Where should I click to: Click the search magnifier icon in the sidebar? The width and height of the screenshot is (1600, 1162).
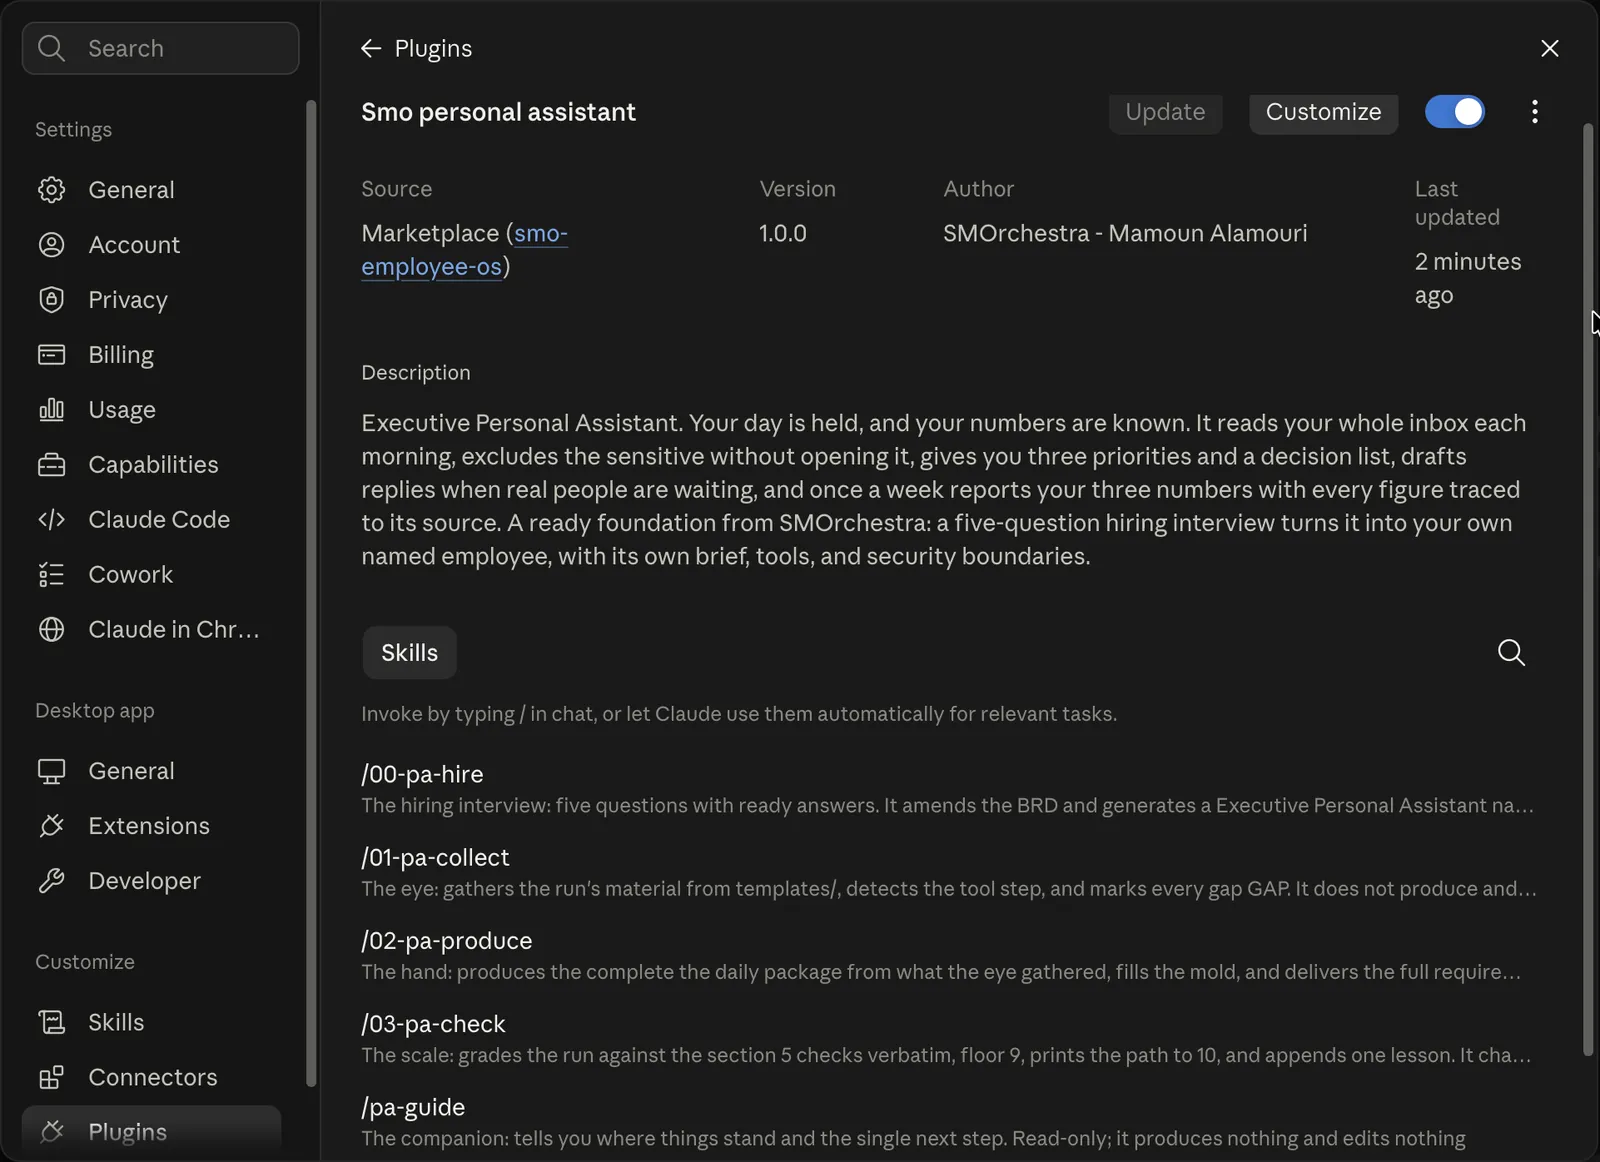click(51, 48)
